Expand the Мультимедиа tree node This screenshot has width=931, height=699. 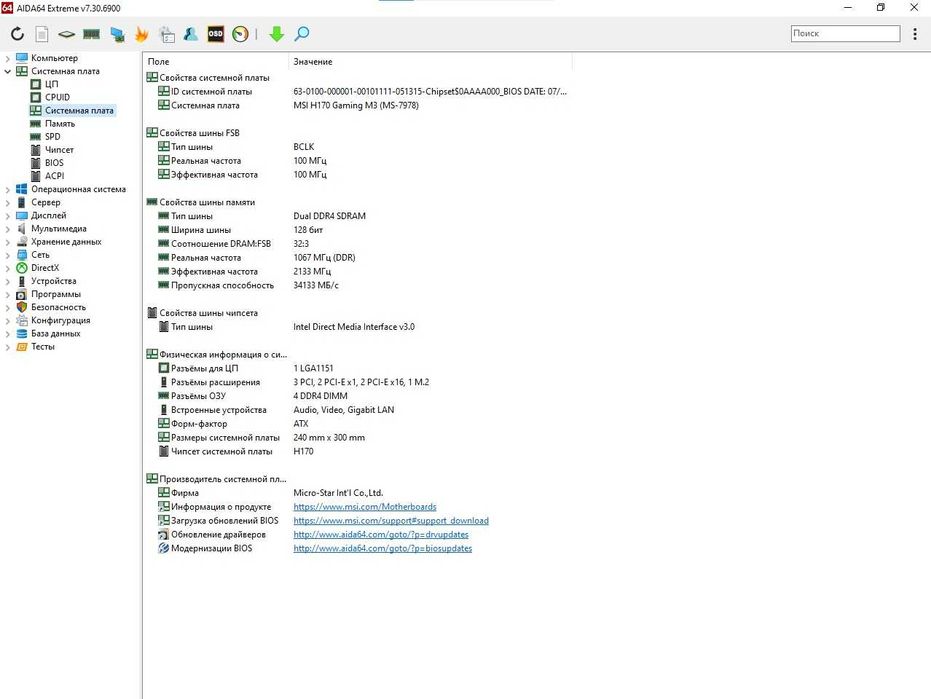click(x=7, y=229)
